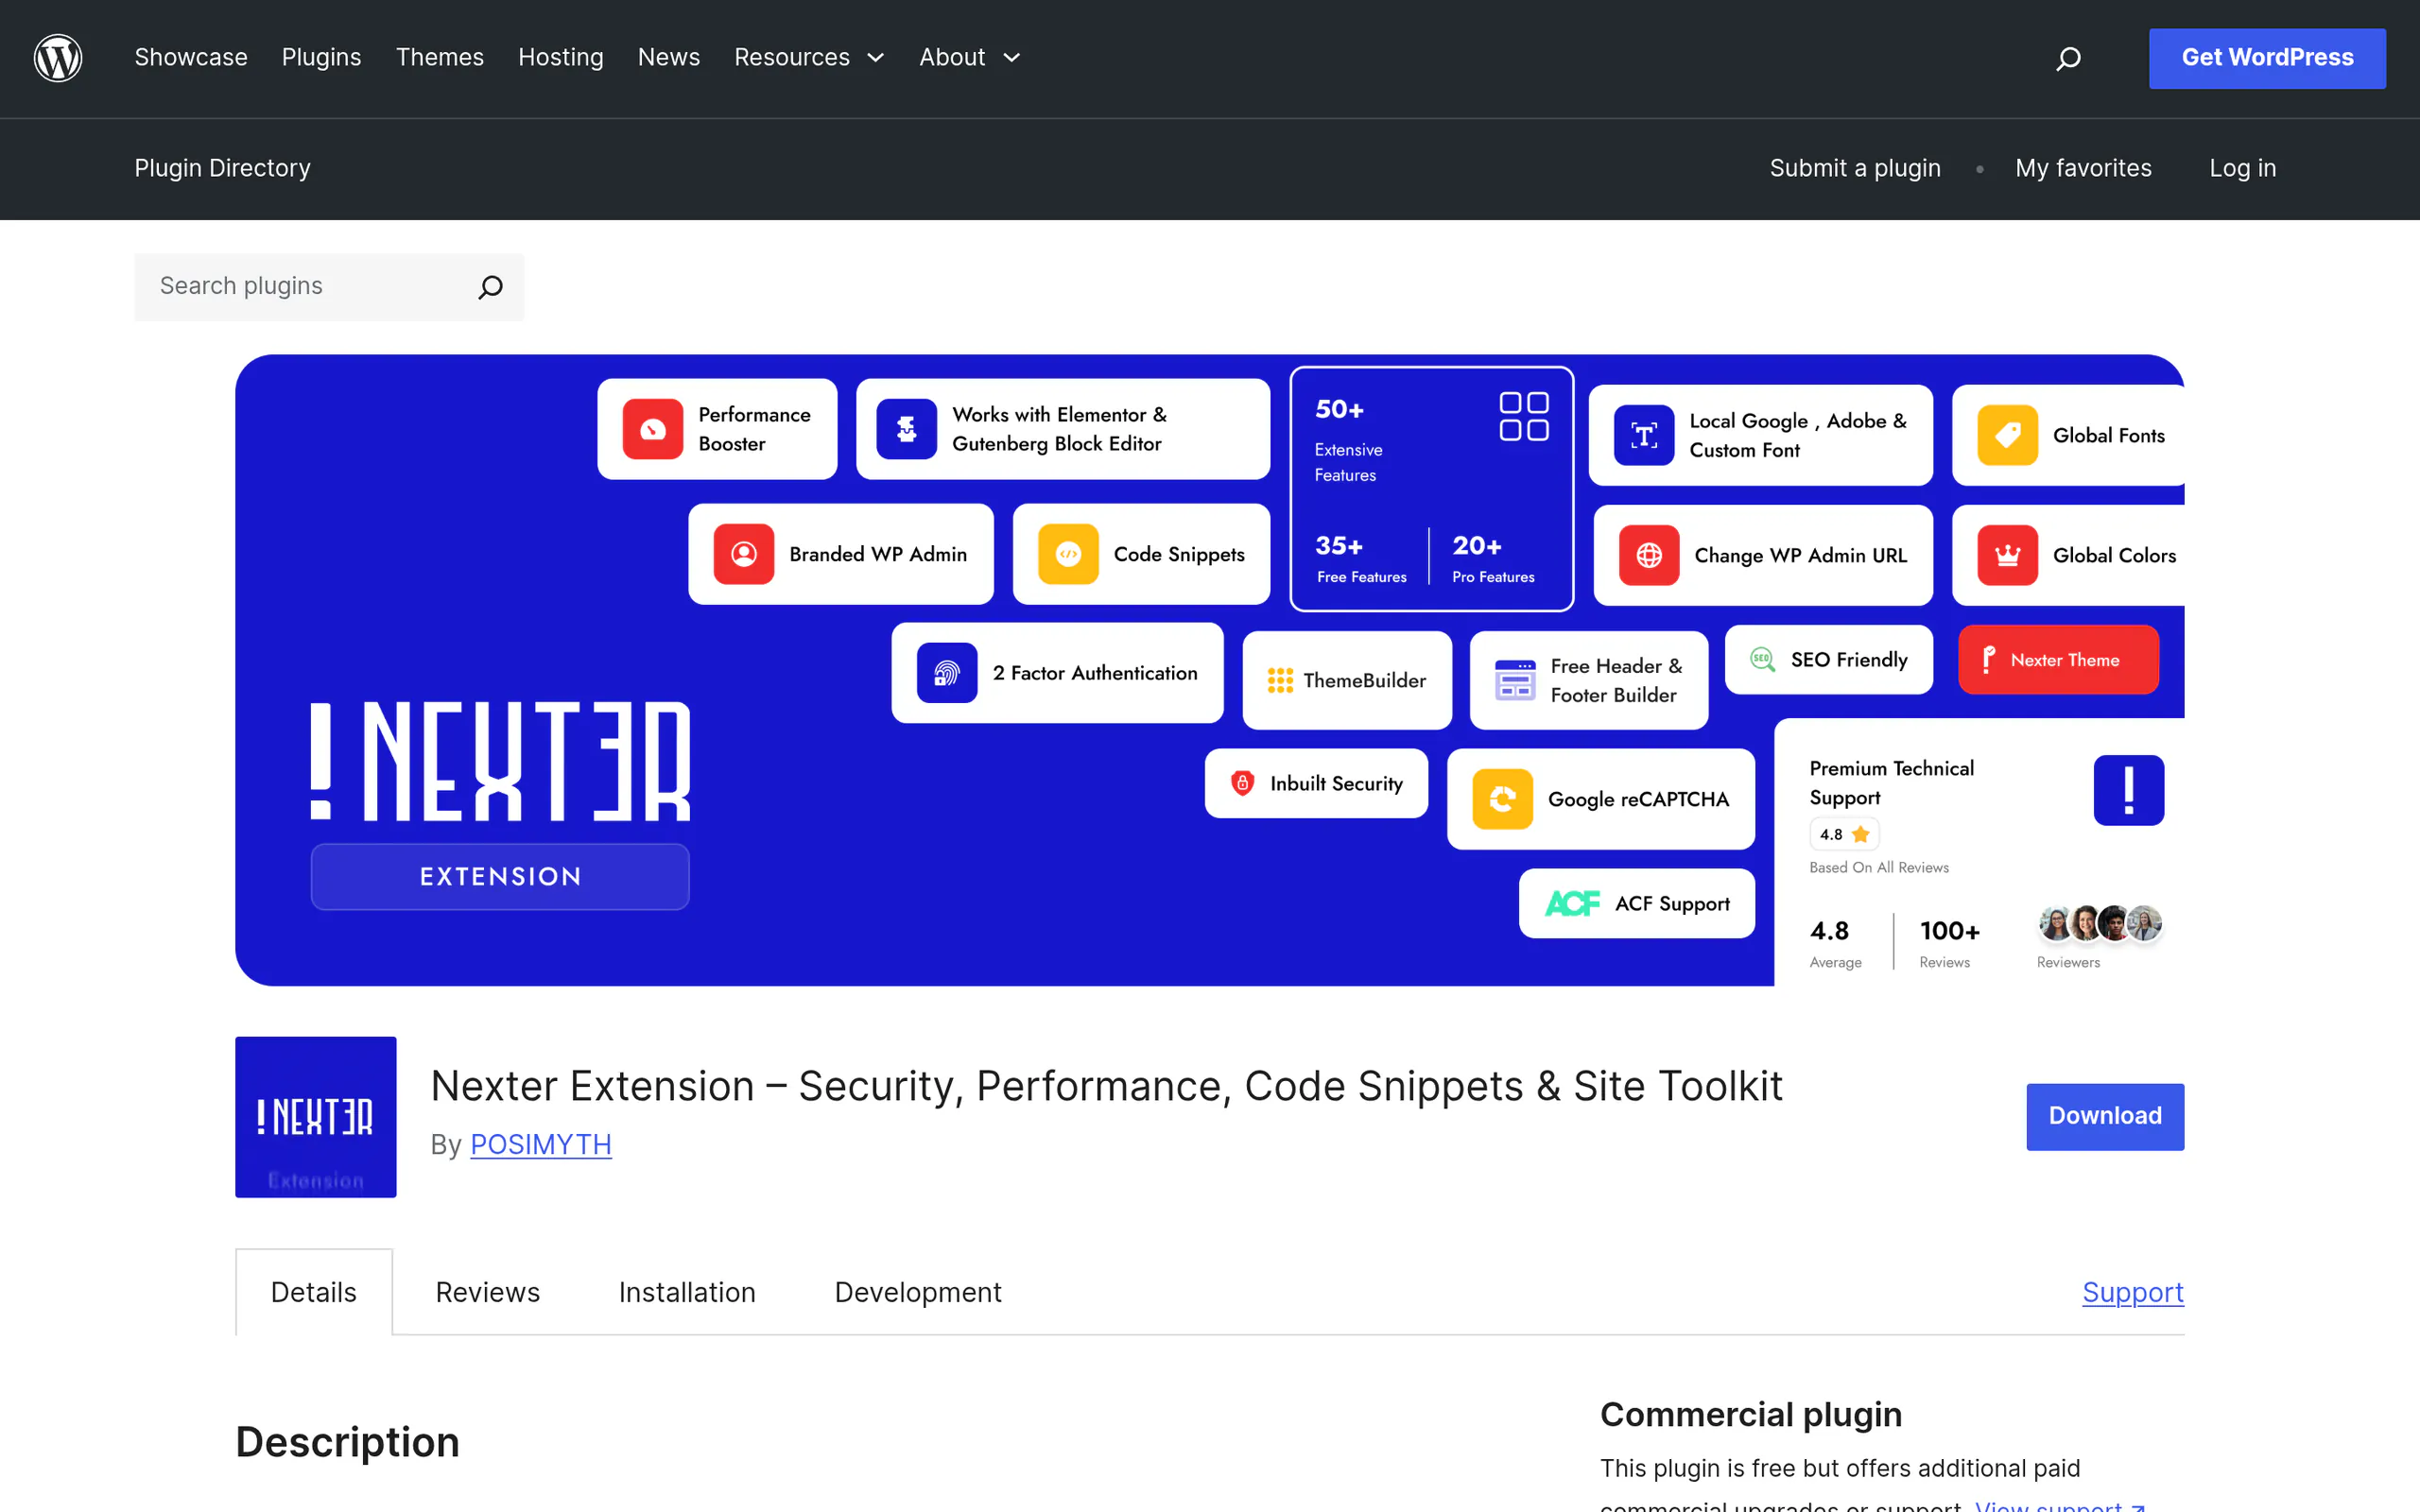Switch to the Details tab
This screenshot has height=1512, width=2420.
point(313,1292)
